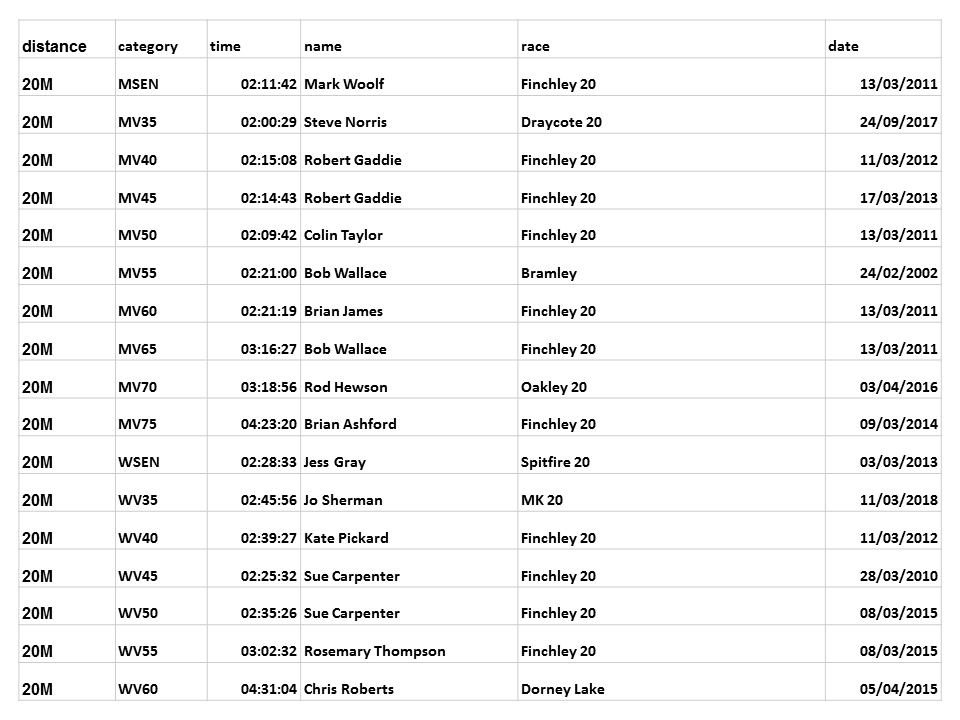The height and width of the screenshot is (720, 960).
Task: Click the Oakley 20 race cell
Action: (554, 387)
